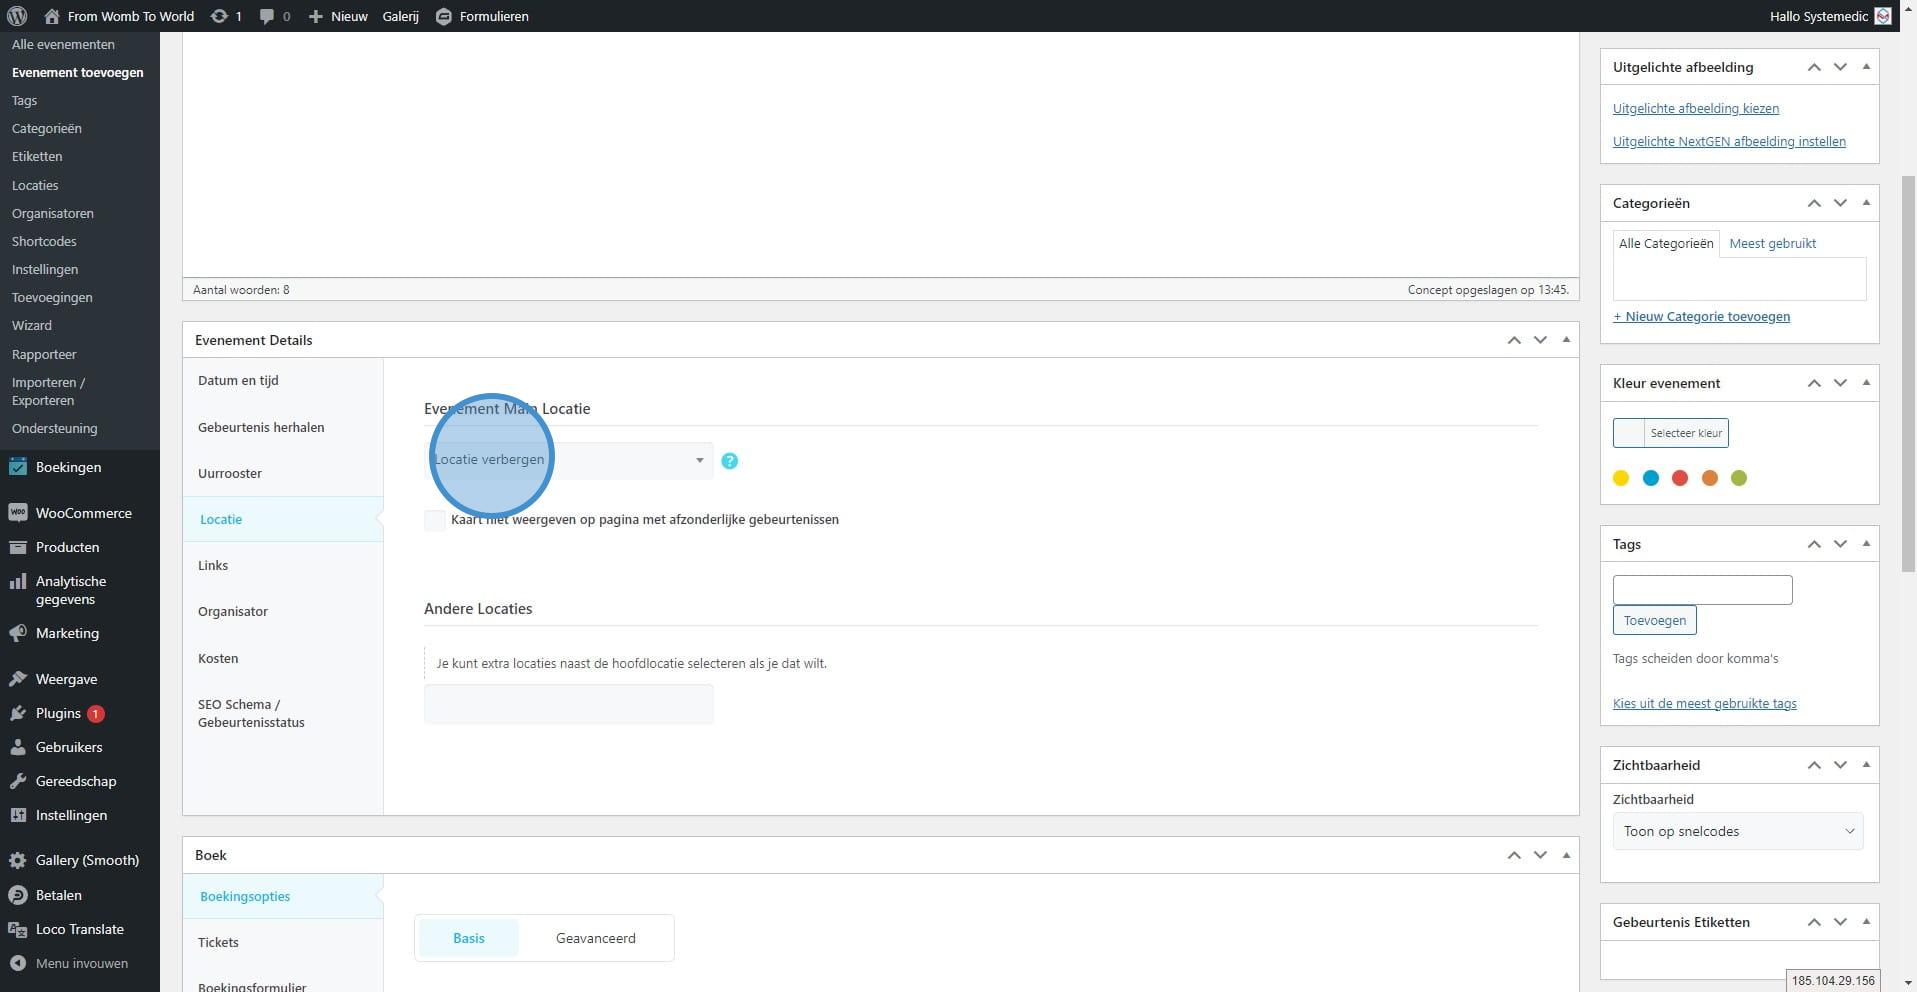The height and width of the screenshot is (992, 1917).
Task: Open the Locatie verbergen dropdown
Action: coord(569,460)
